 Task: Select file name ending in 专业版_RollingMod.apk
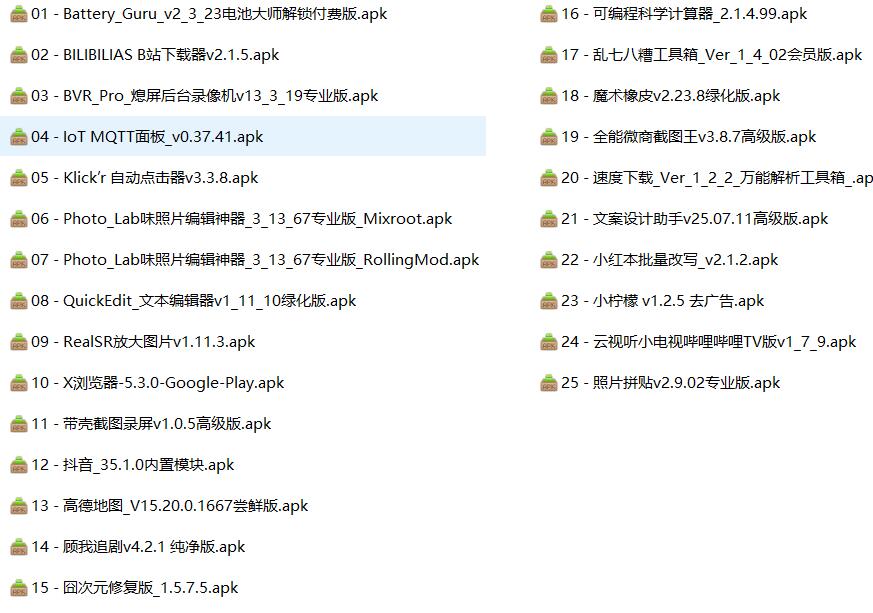point(255,259)
